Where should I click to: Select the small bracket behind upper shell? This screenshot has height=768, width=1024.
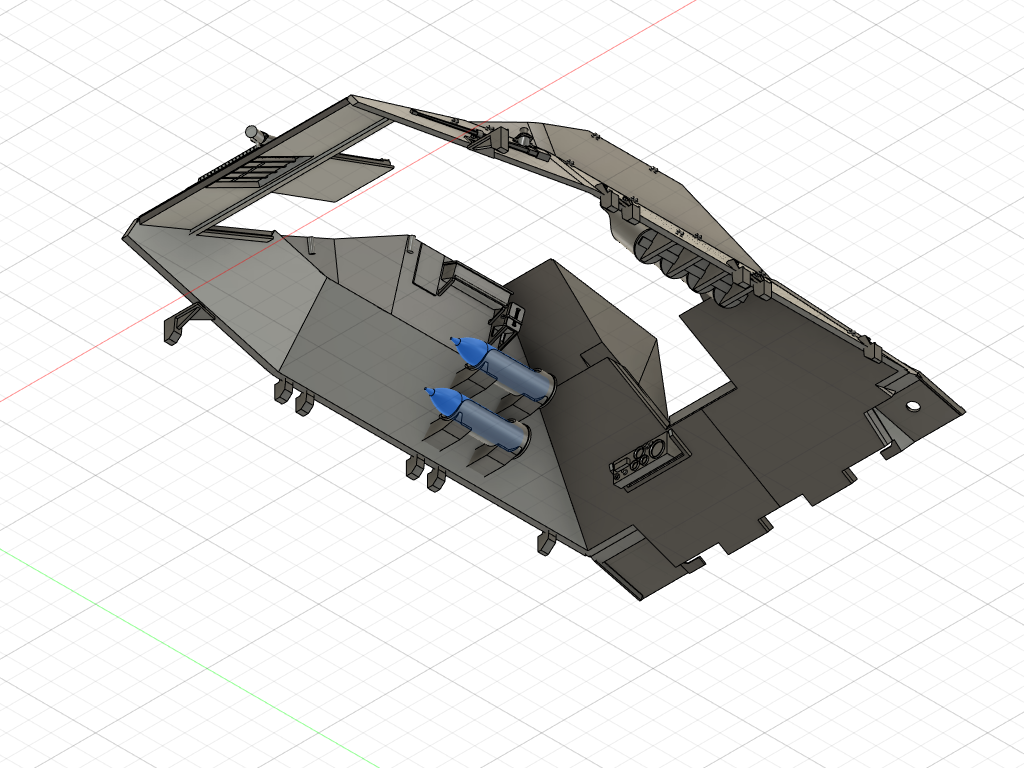513,318
